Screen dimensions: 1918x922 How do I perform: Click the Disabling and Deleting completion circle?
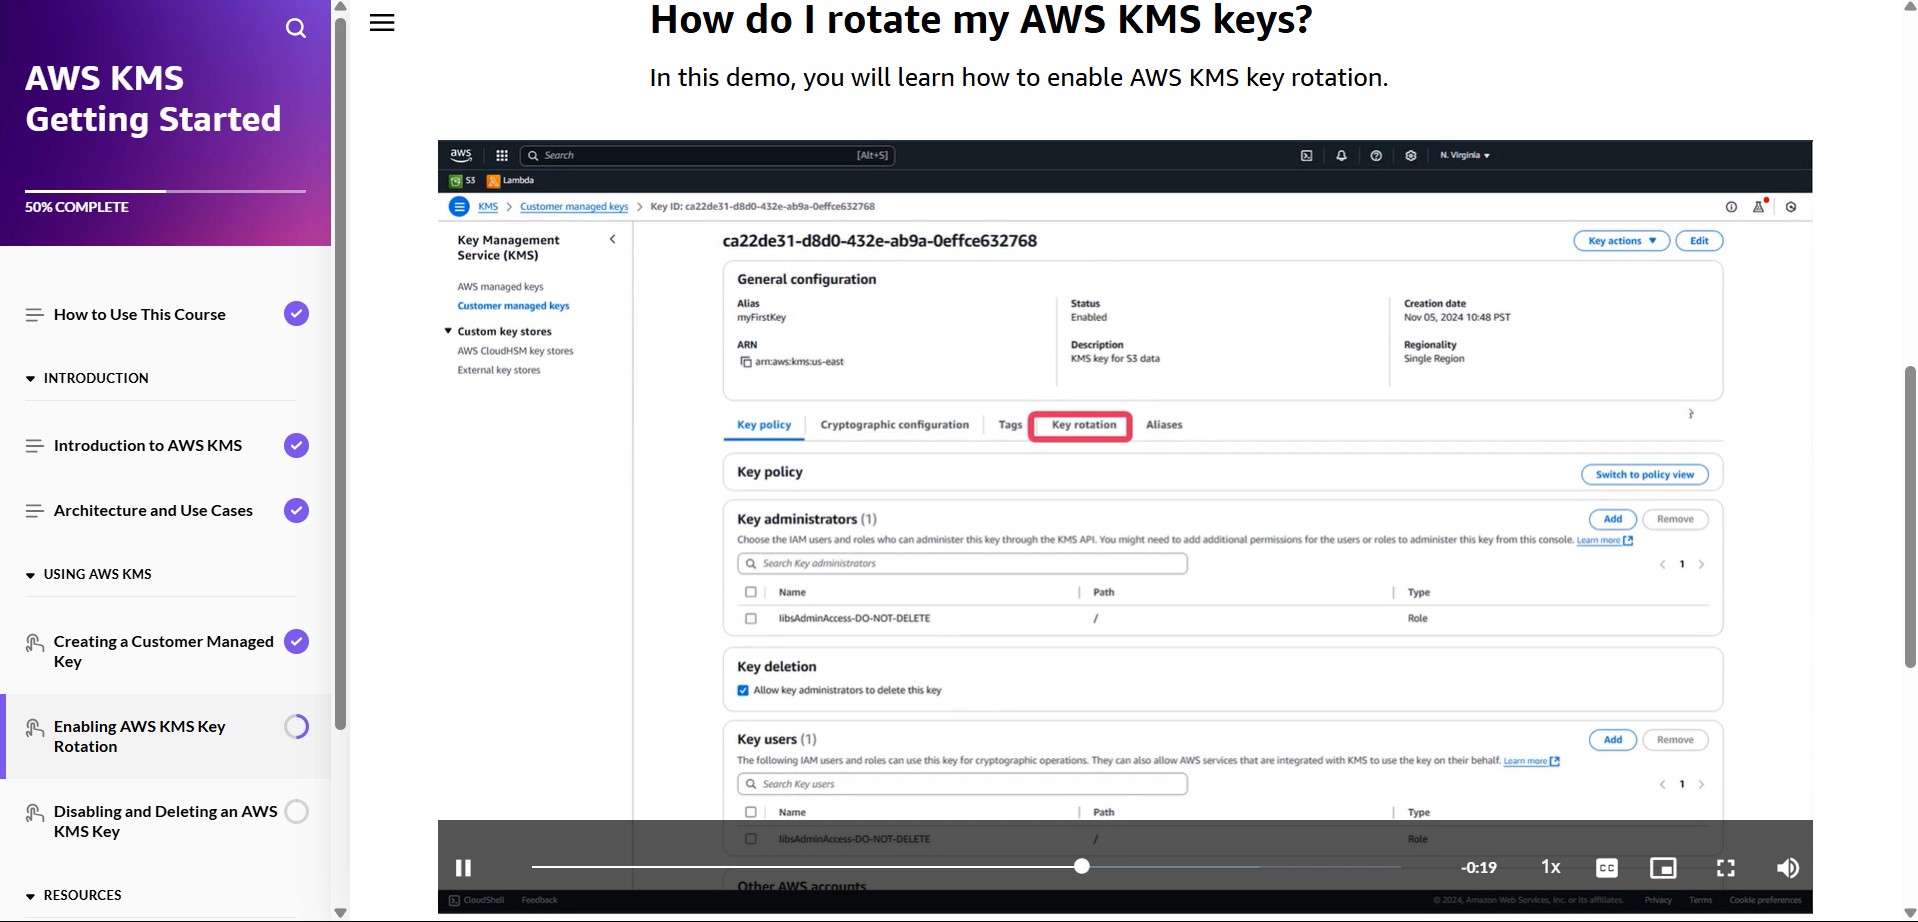pos(296,811)
